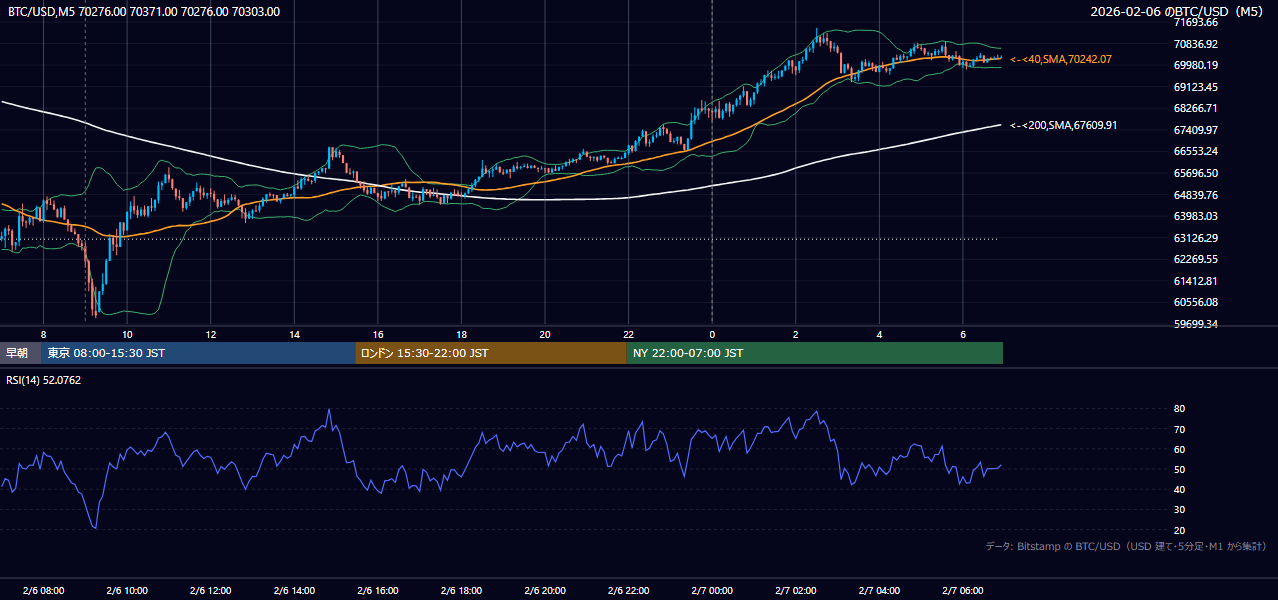The image size is (1278, 600).
Task: Click the bottom time label 2/6 20:00
Action: (545, 590)
